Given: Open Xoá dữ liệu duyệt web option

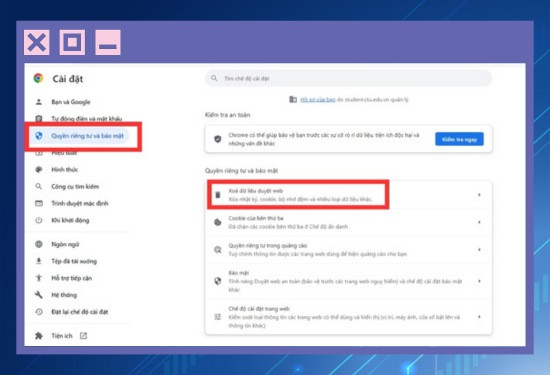Looking at the screenshot, I should 348,195.
